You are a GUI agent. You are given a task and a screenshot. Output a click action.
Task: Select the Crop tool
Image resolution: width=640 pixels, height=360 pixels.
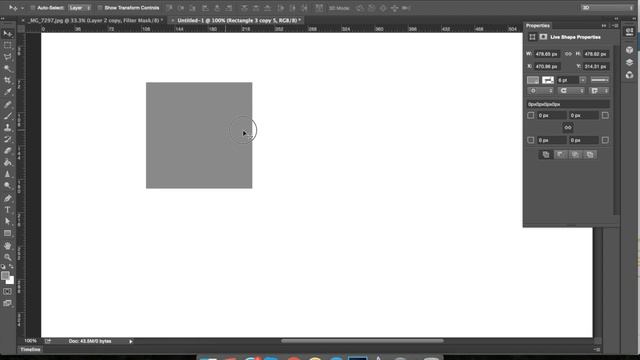8,80
